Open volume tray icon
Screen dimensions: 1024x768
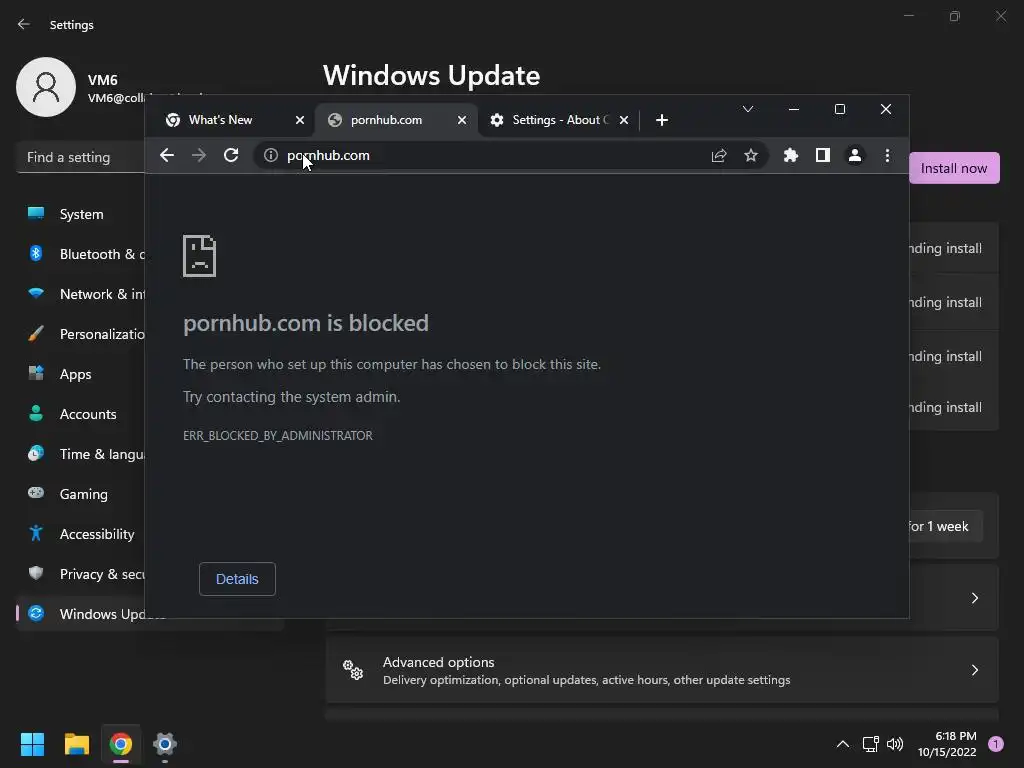pos(895,744)
